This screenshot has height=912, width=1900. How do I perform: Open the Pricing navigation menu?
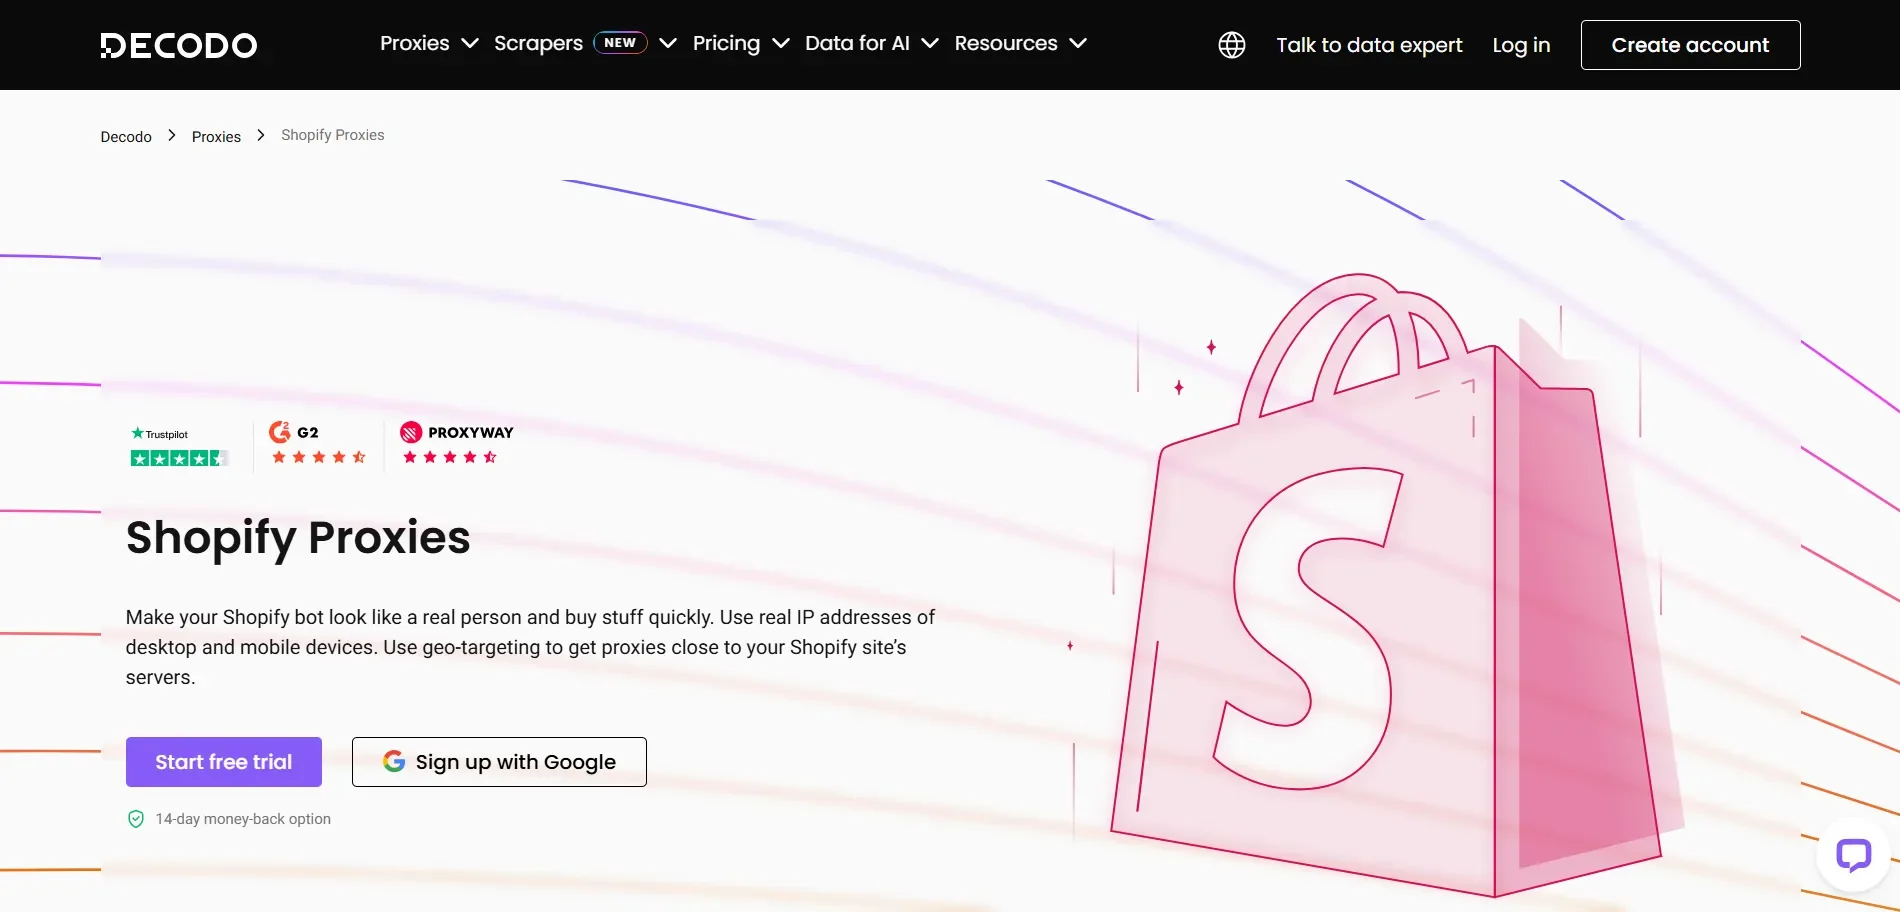pos(726,43)
